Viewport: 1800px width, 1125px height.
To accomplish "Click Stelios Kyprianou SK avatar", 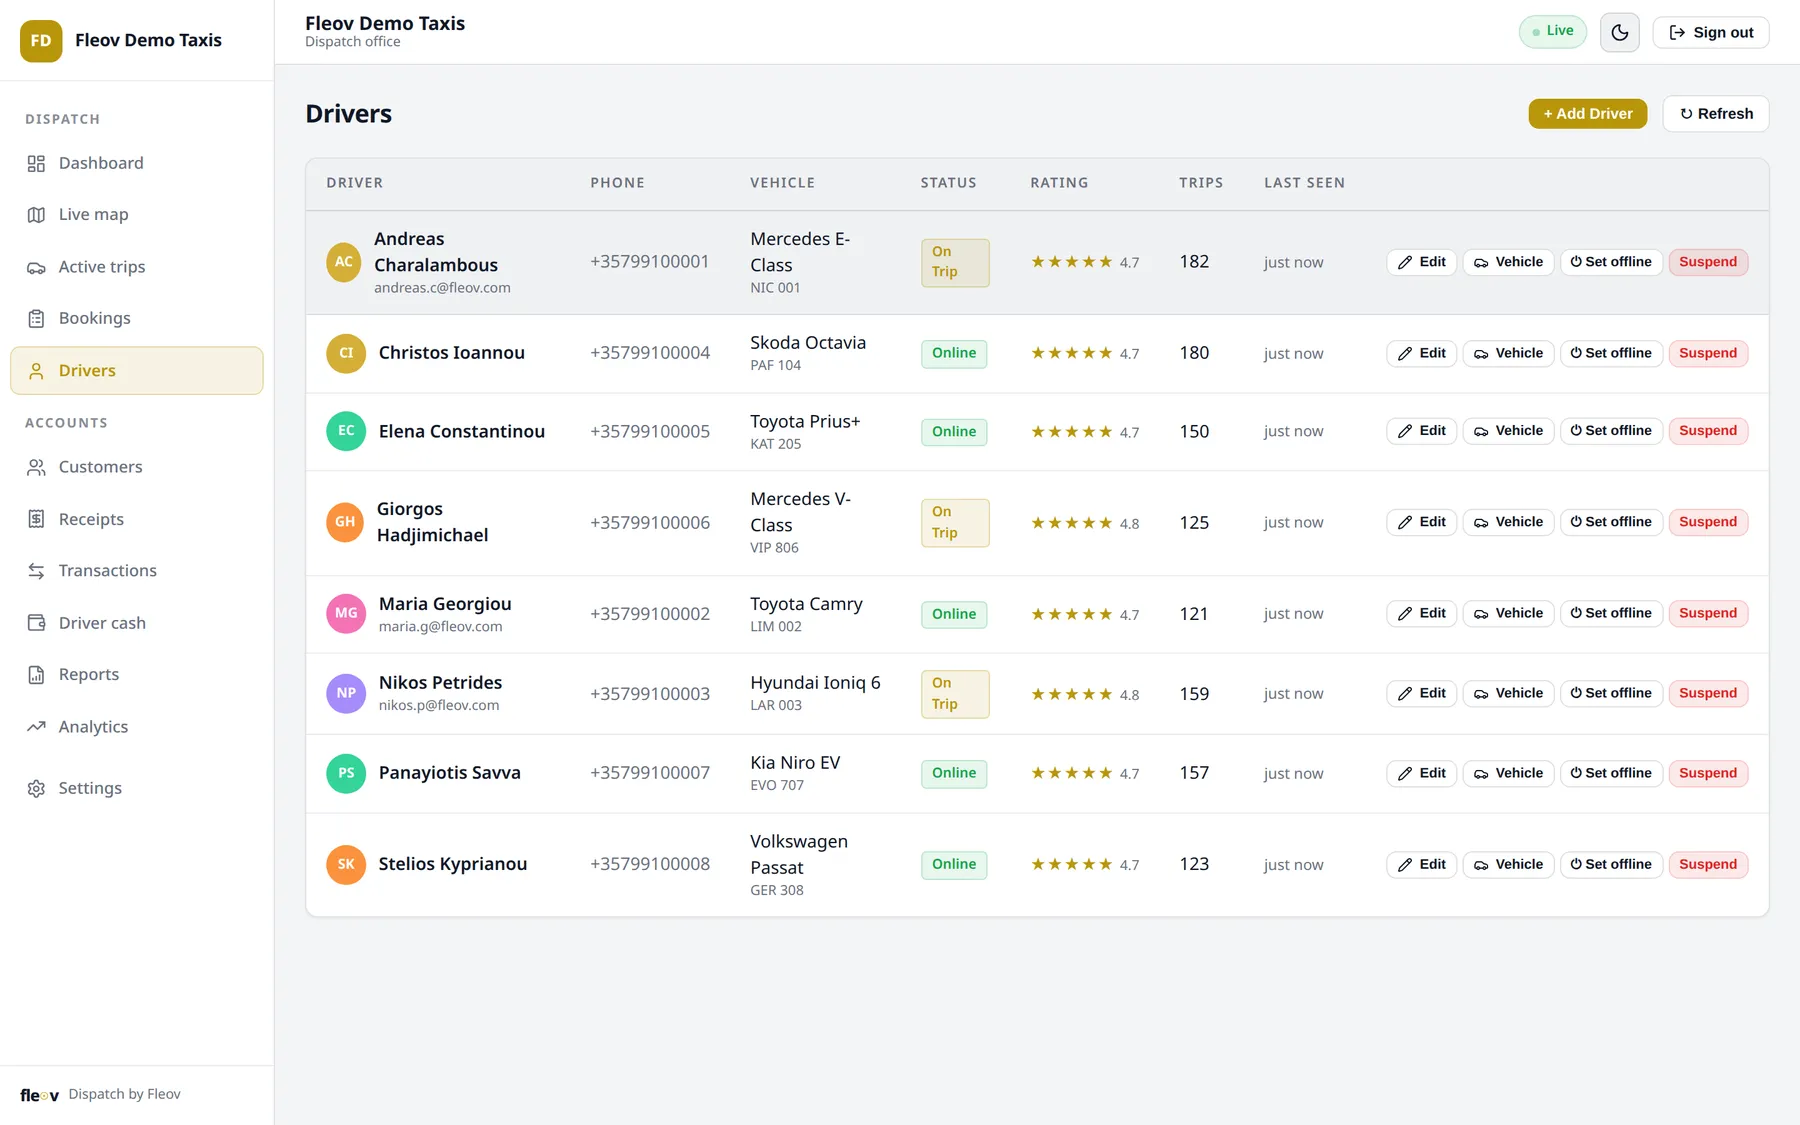I will (346, 864).
